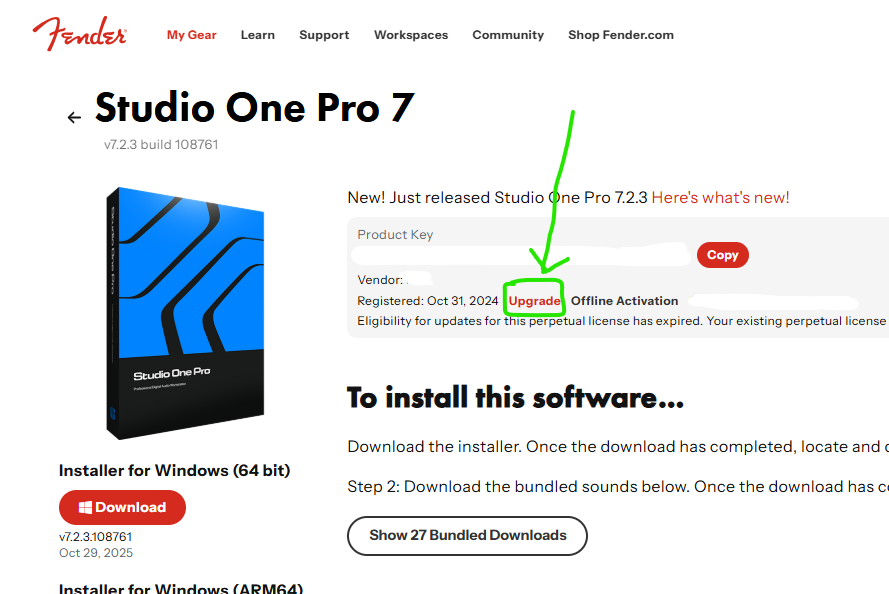Click the Fender logo
Image resolution: width=889 pixels, height=594 pixels.
click(79, 33)
